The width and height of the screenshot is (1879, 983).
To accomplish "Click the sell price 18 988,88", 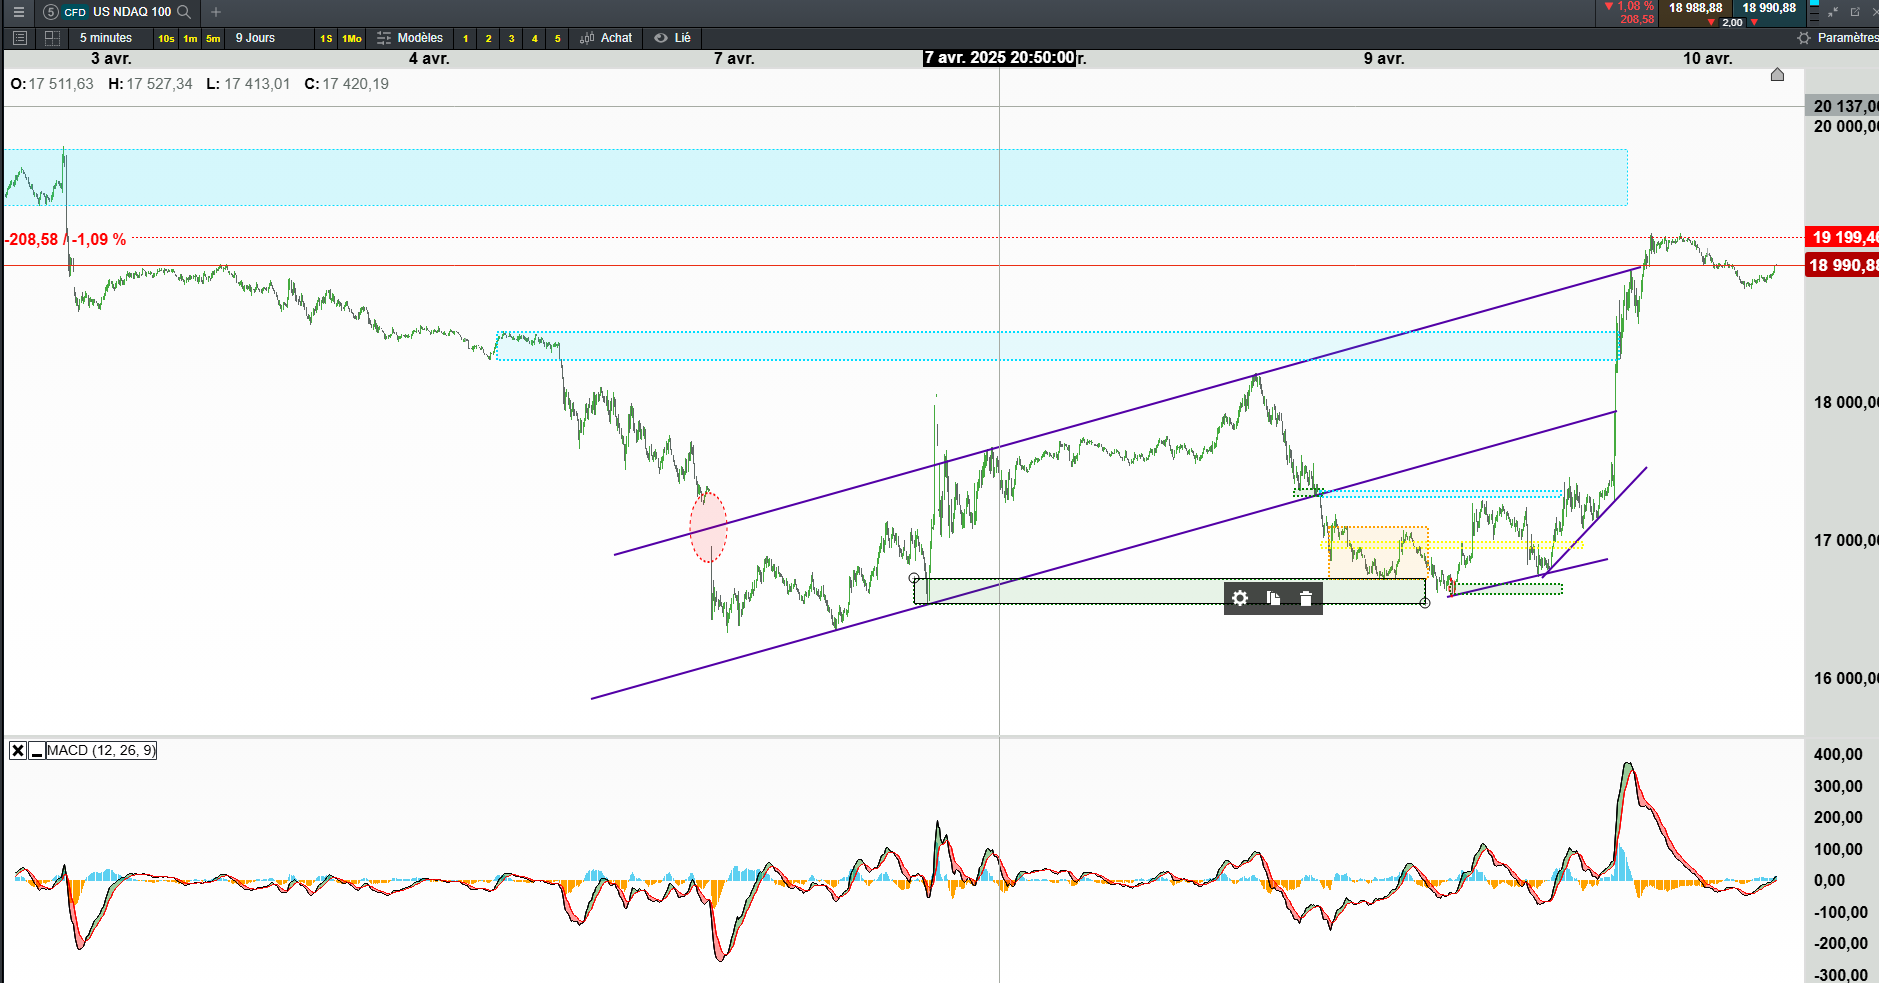I will tap(1696, 8).
